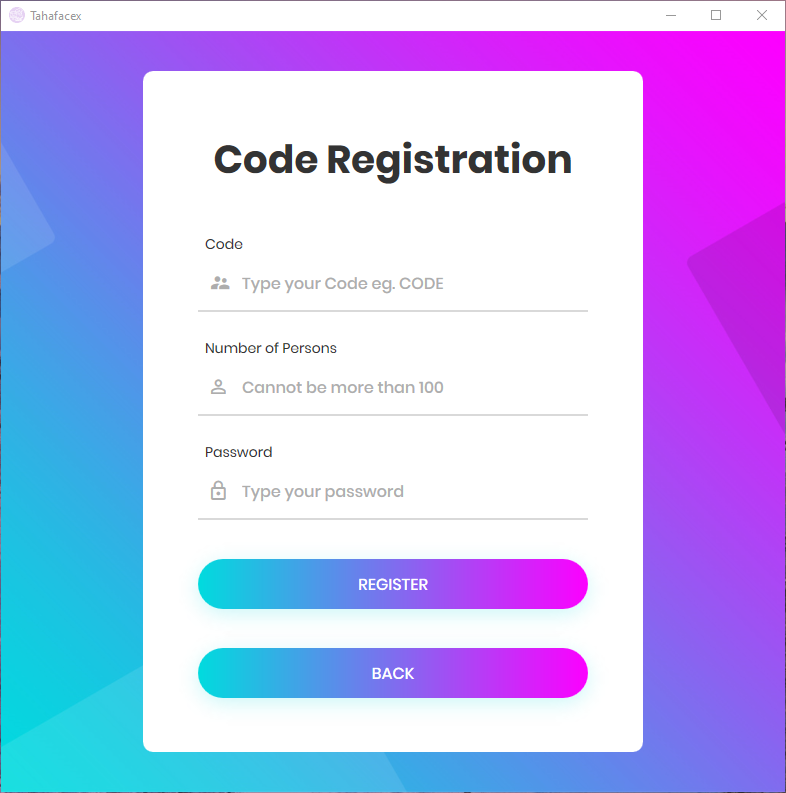The image size is (786, 793).
Task: Click the empty title bar area
Action: pyautogui.click(x=350, y=15)
